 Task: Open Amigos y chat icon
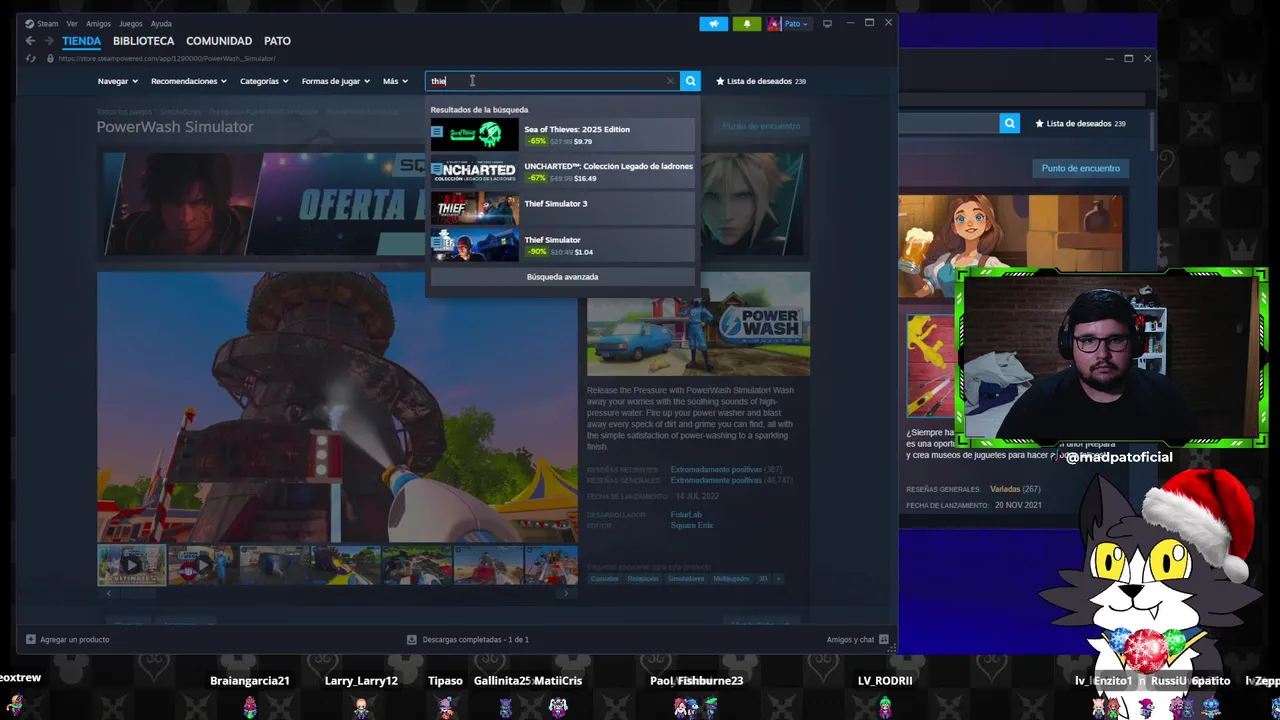tap(883, 639)
